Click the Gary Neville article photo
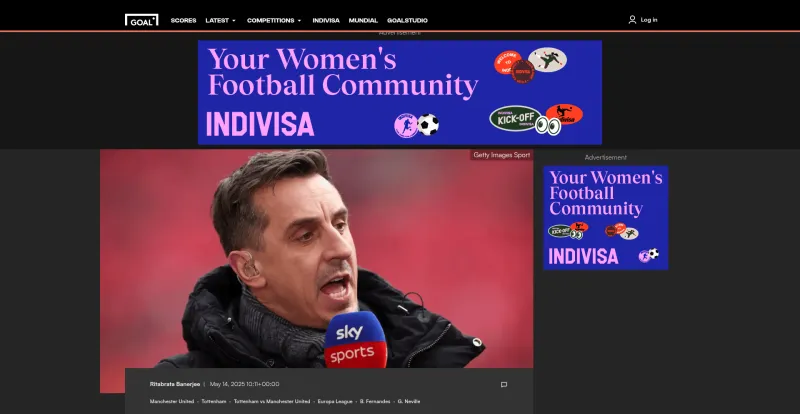The height and width of the screenshot is (414, 800). (x=316, y=258)
